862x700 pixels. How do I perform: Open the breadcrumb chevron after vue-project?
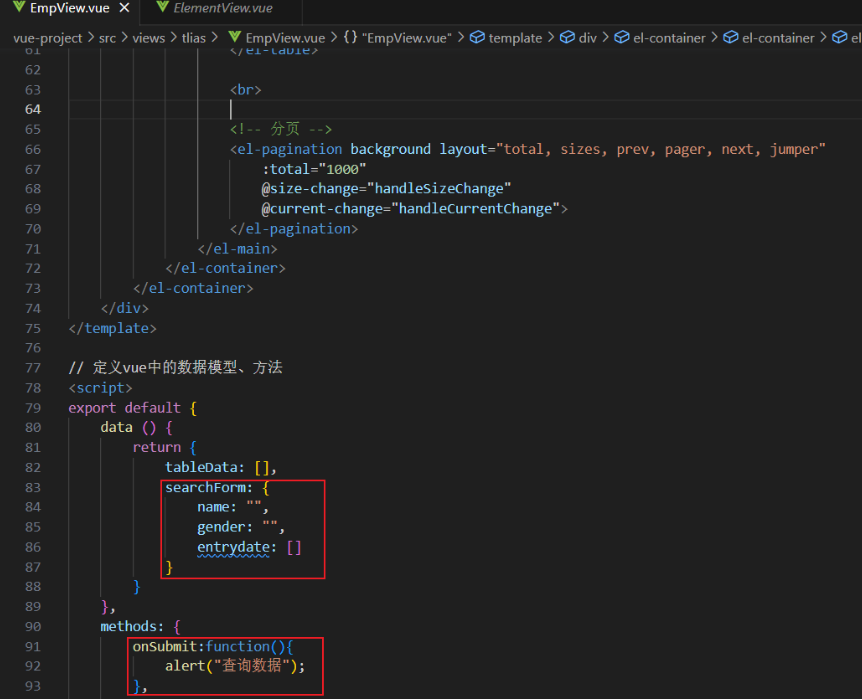coord(91,37)
